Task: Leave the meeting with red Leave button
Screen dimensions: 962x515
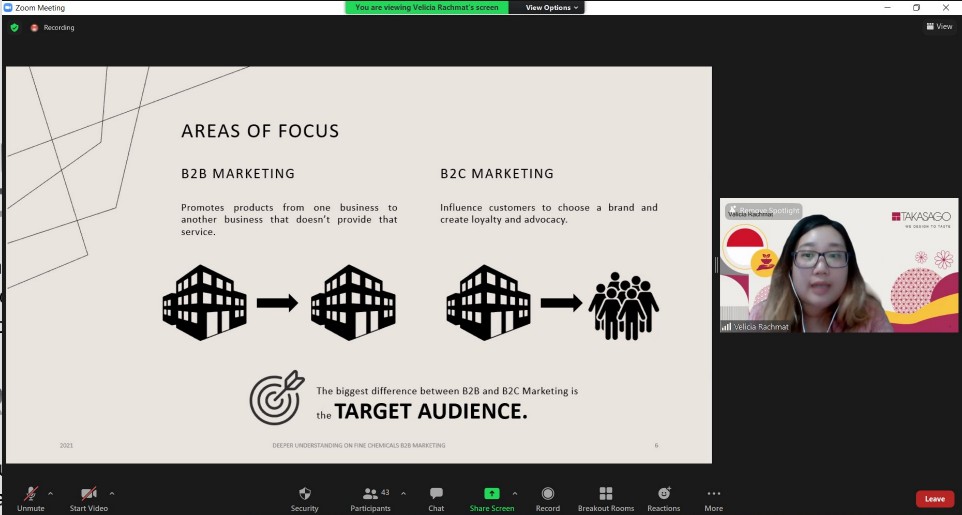Action: (x=934, y=498)
